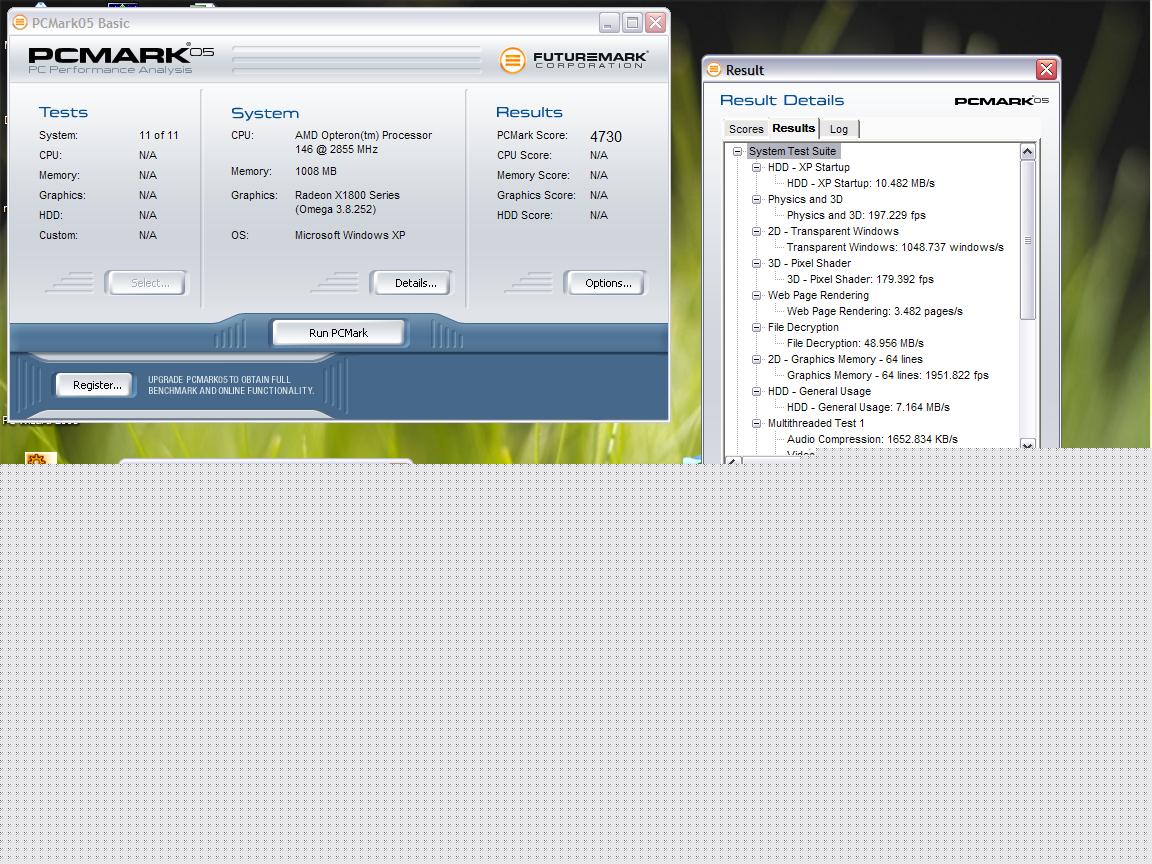Collapse the HDD - XP Startup node
Viewport: 1152px width, 864px height.
tap(756, 168)
